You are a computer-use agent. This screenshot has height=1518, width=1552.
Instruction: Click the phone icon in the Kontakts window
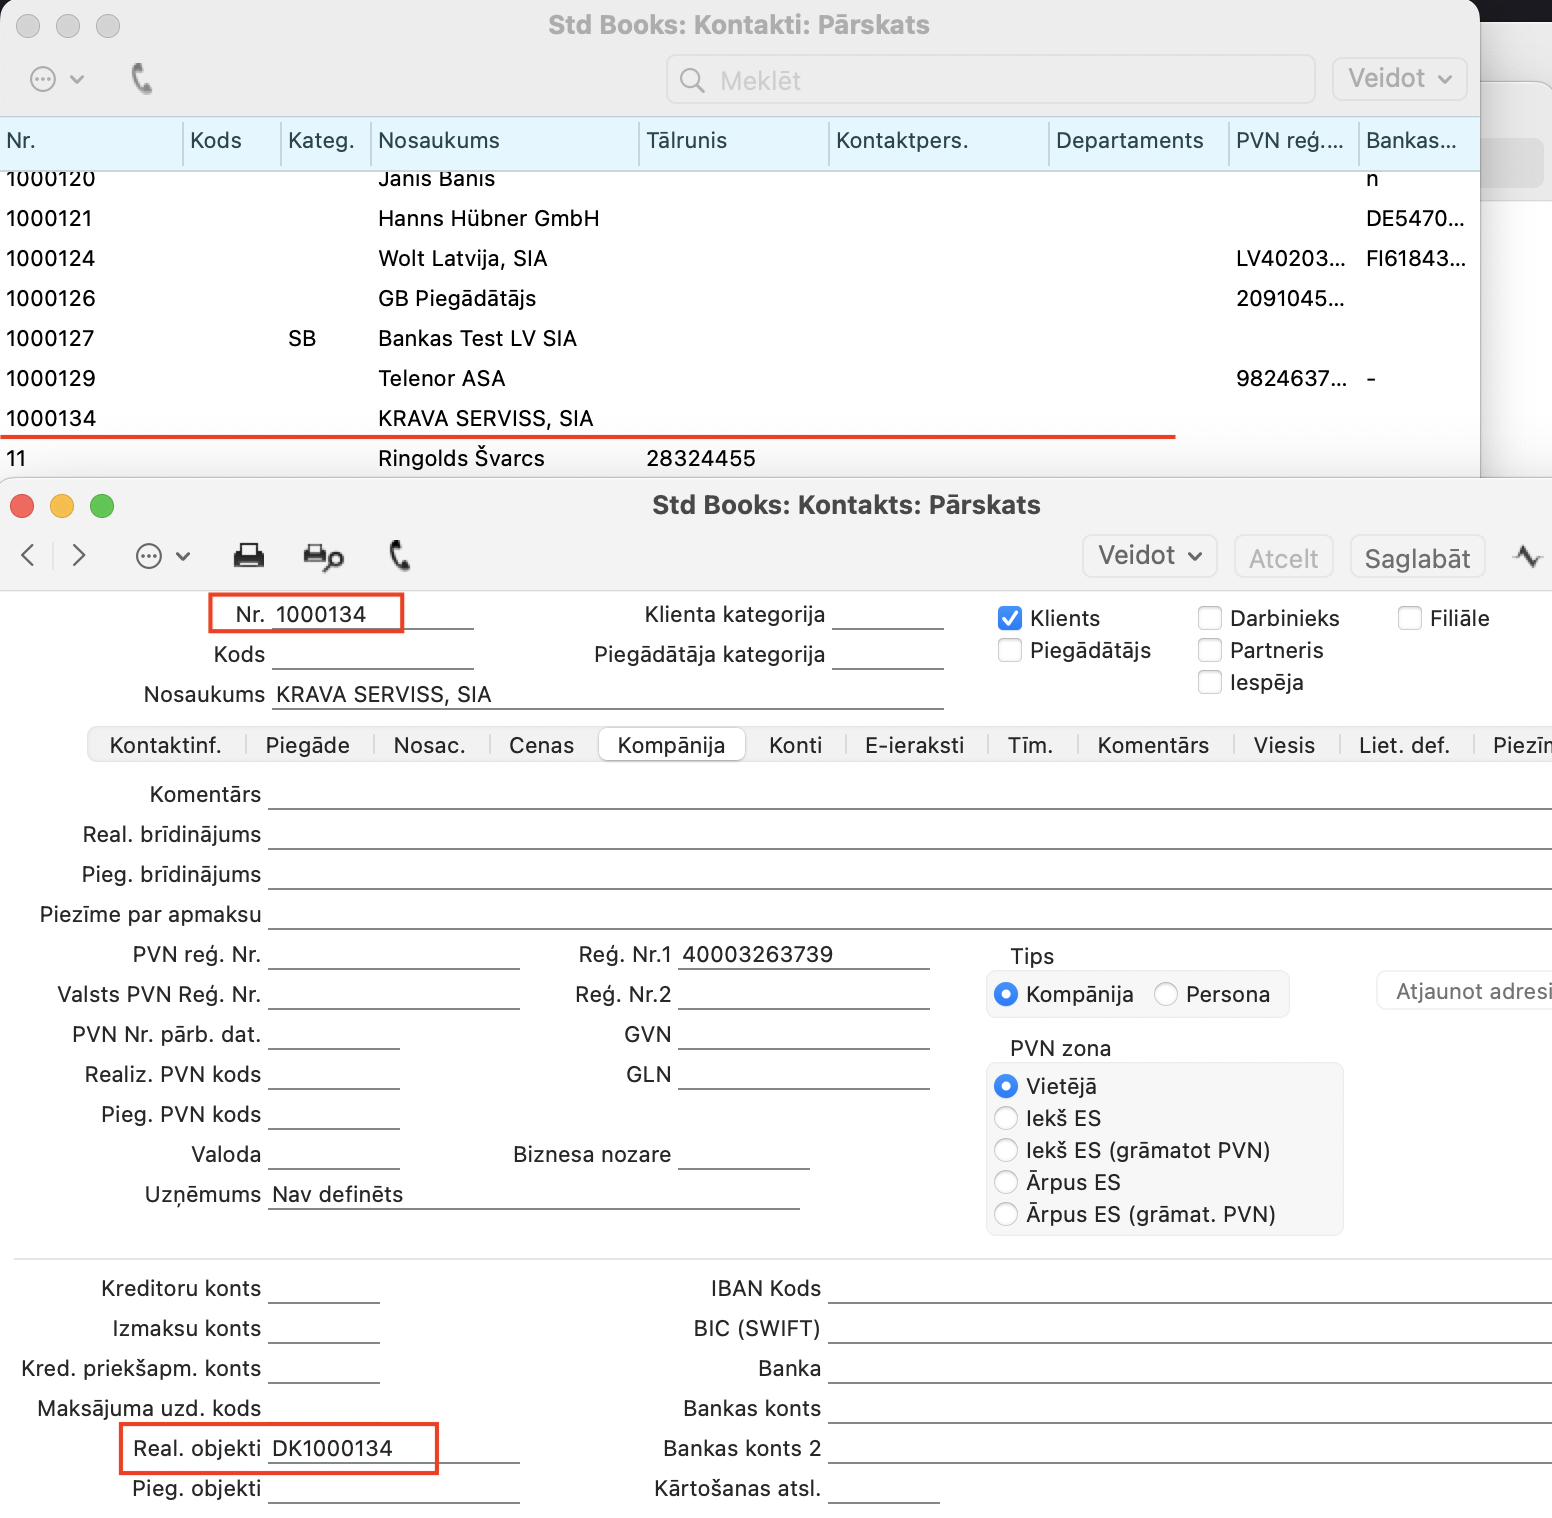(x=399, y=556)
